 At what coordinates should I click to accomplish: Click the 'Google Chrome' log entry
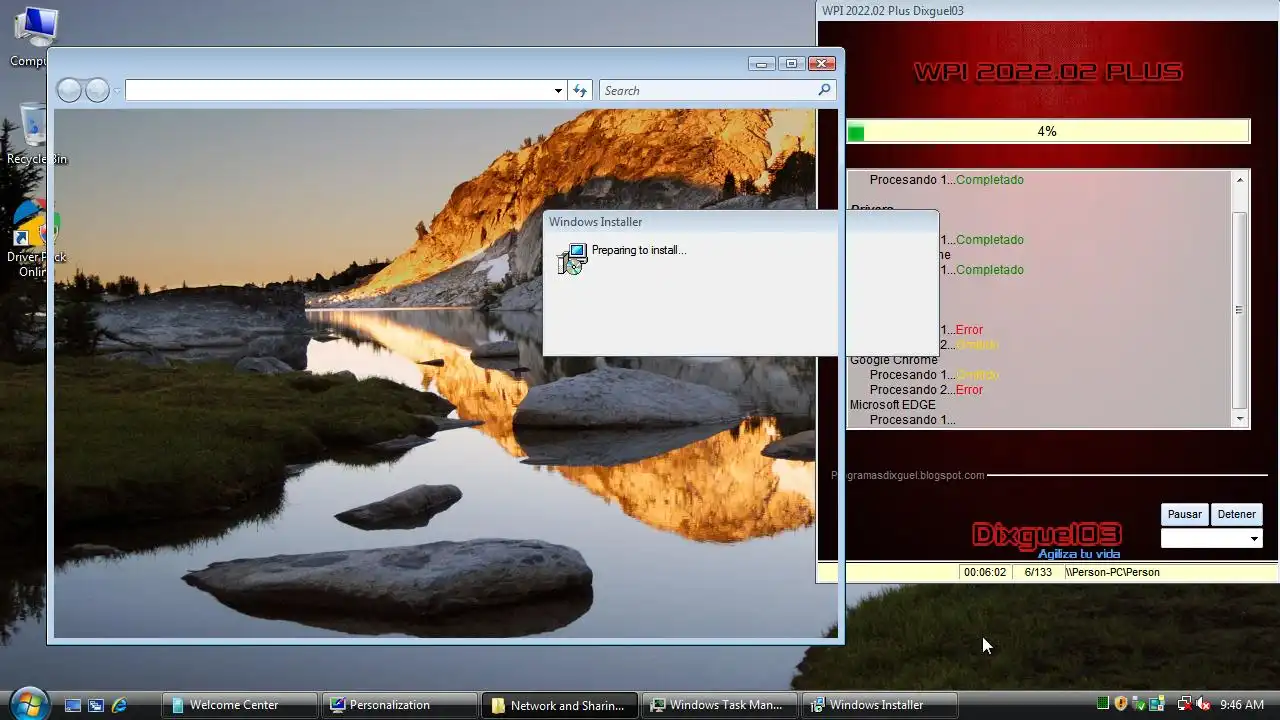[894, 360]
